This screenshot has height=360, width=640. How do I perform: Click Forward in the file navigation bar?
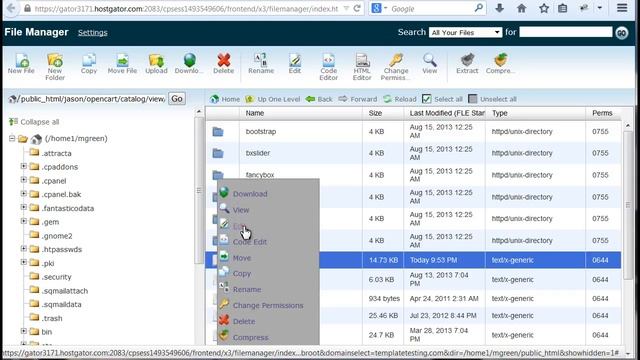[358, 99]
